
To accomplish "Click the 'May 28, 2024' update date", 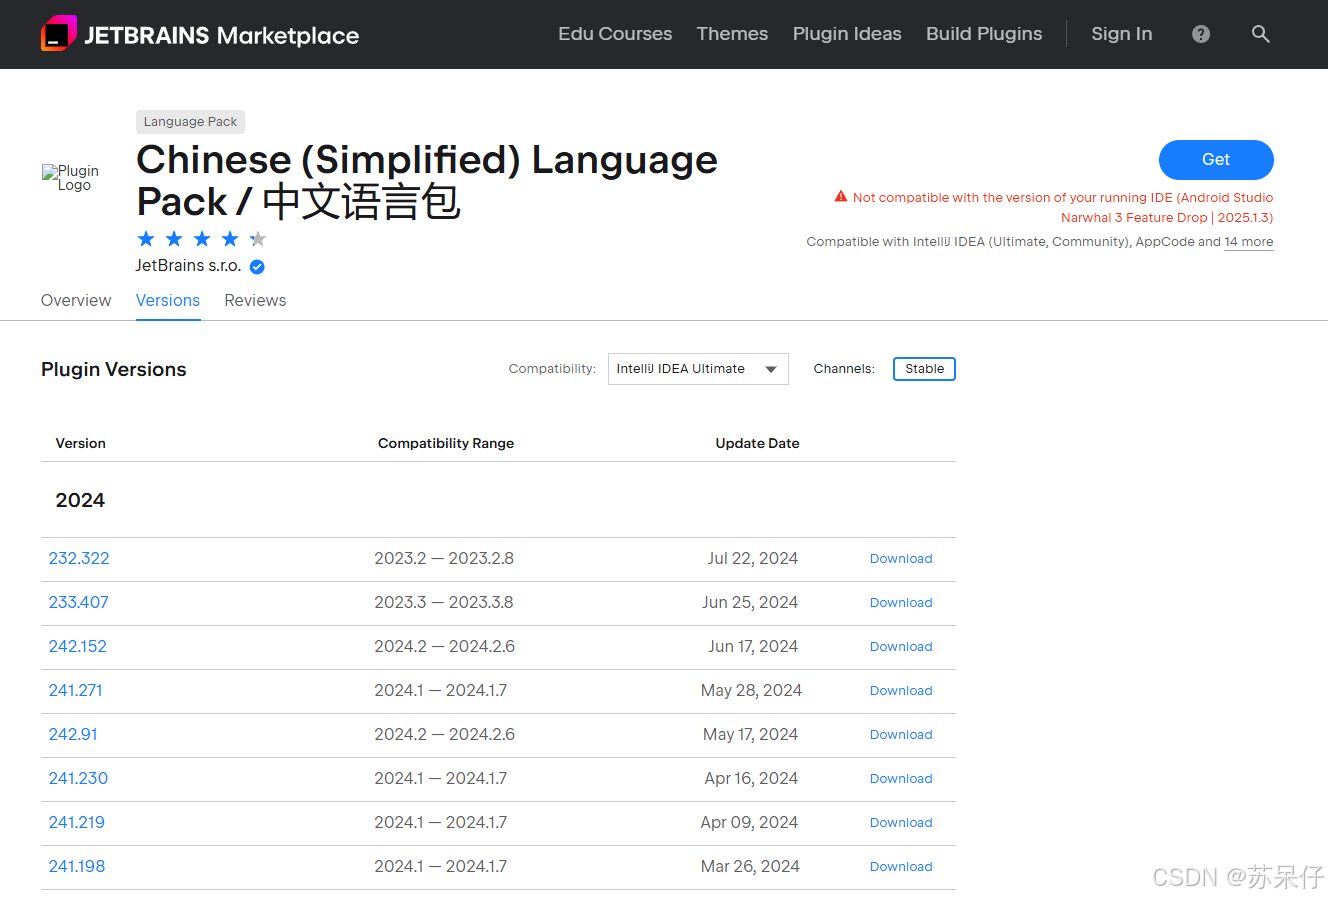I will click(751, 690).
